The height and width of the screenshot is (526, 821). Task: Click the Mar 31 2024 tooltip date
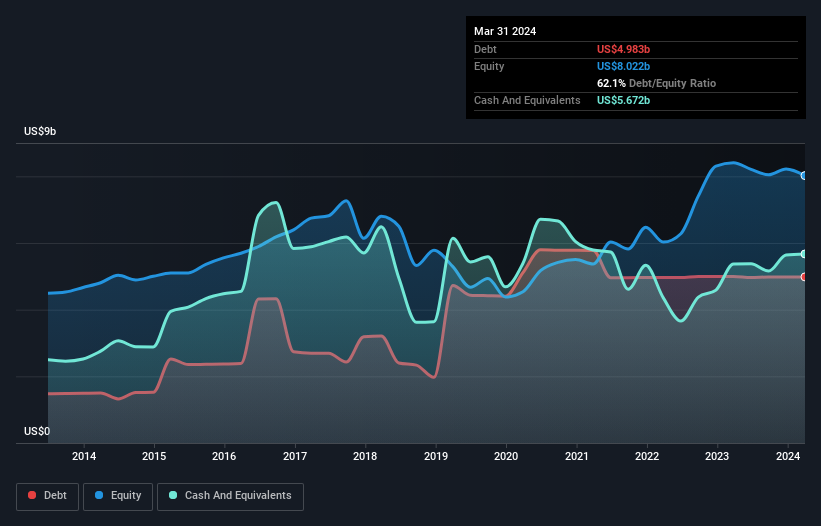[x=505, y=31]
